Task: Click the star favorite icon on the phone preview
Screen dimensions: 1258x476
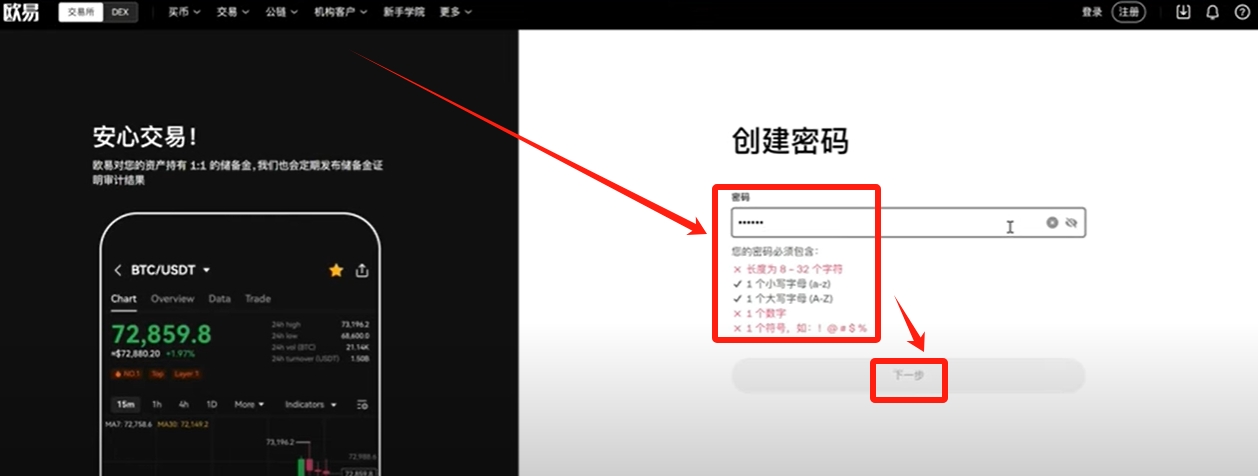Action: point(336,270)
